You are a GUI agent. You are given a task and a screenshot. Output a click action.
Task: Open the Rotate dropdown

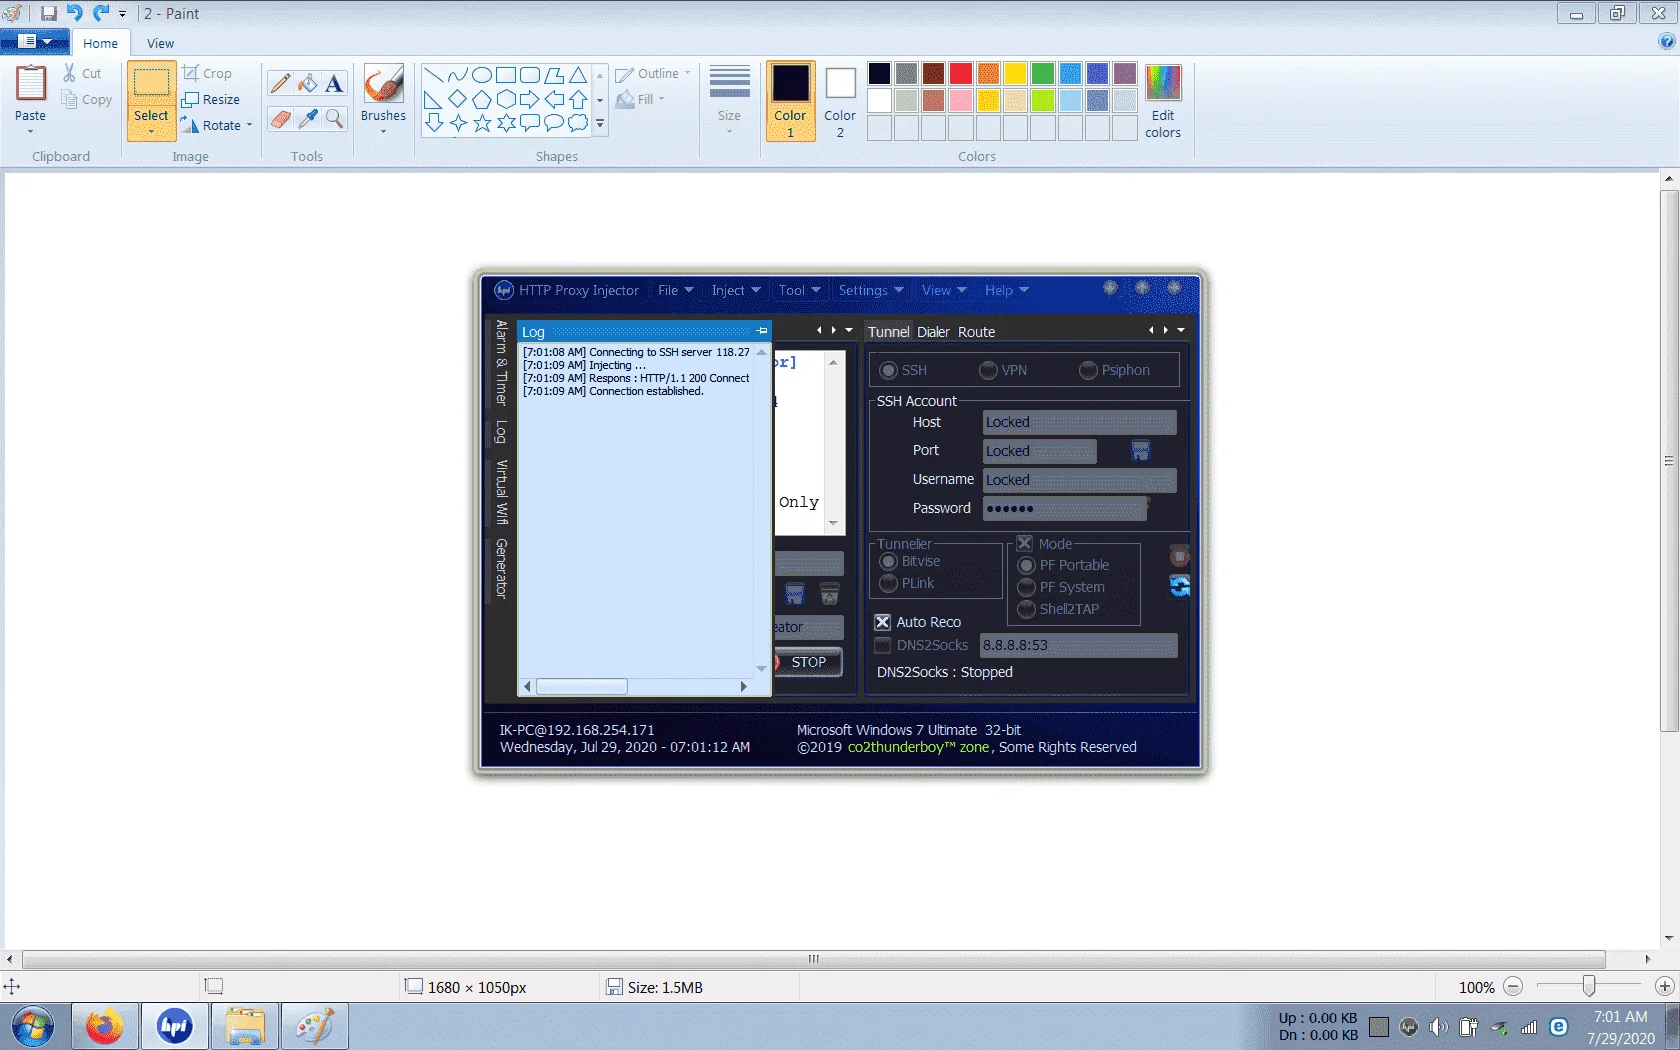click(x=217, y=125)
